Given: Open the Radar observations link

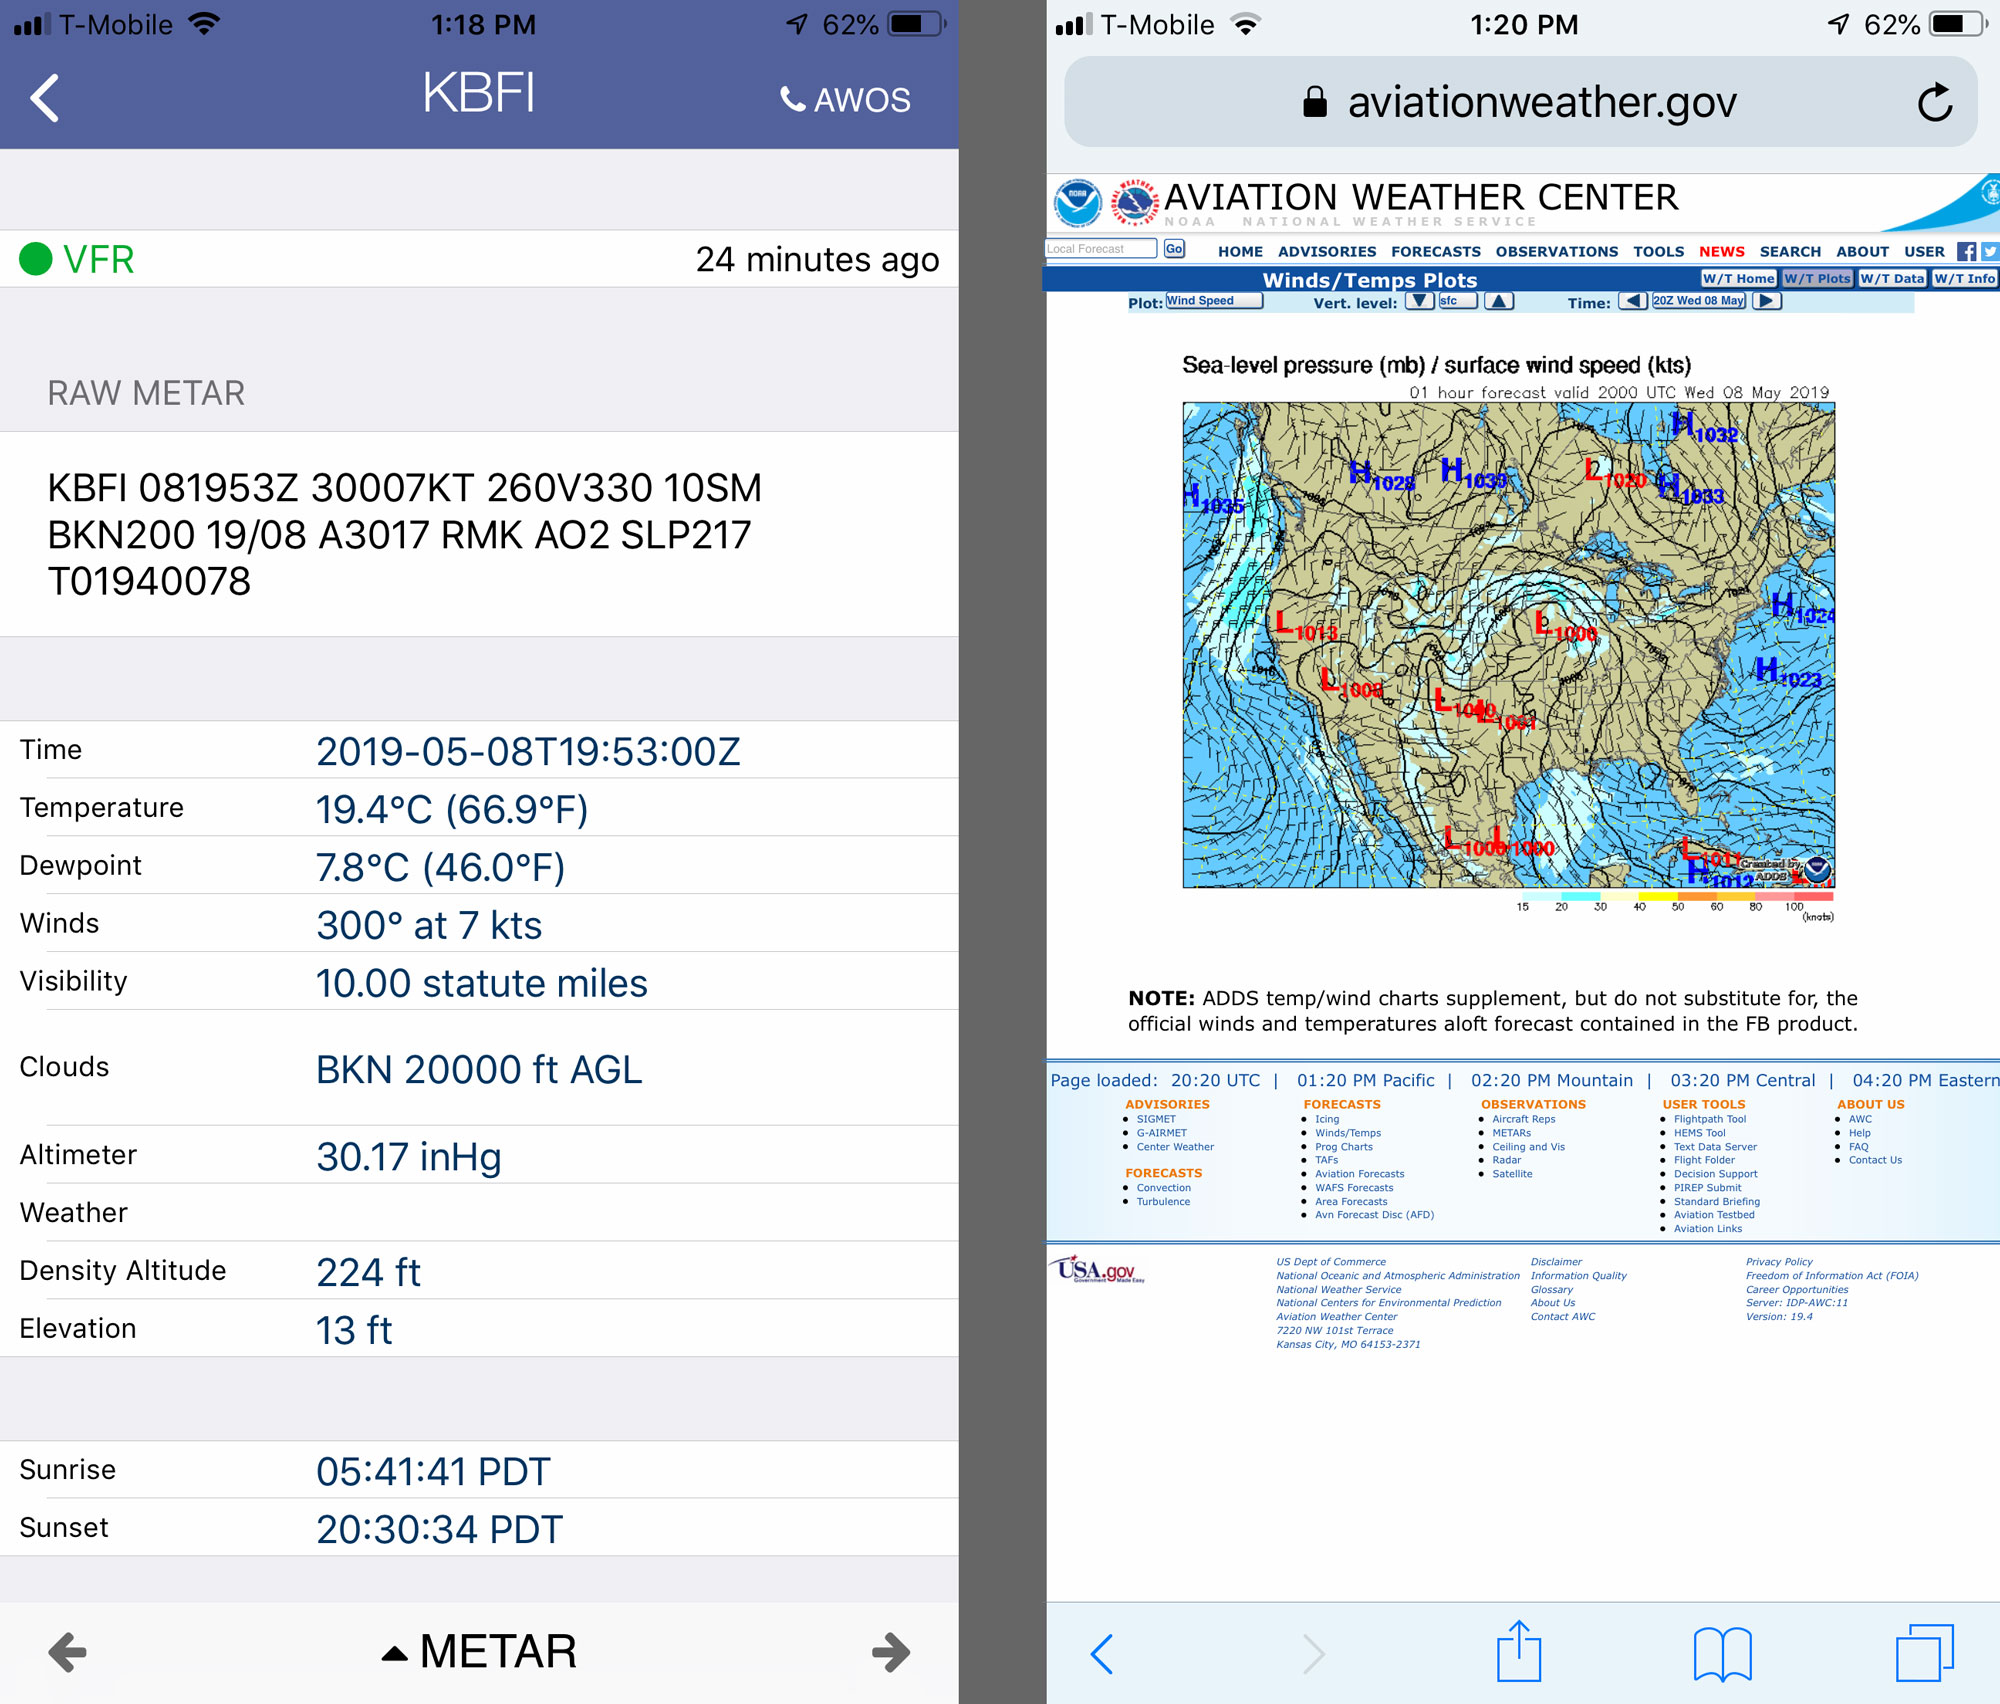Looking at the screenshot, I should point(1506,1161).
